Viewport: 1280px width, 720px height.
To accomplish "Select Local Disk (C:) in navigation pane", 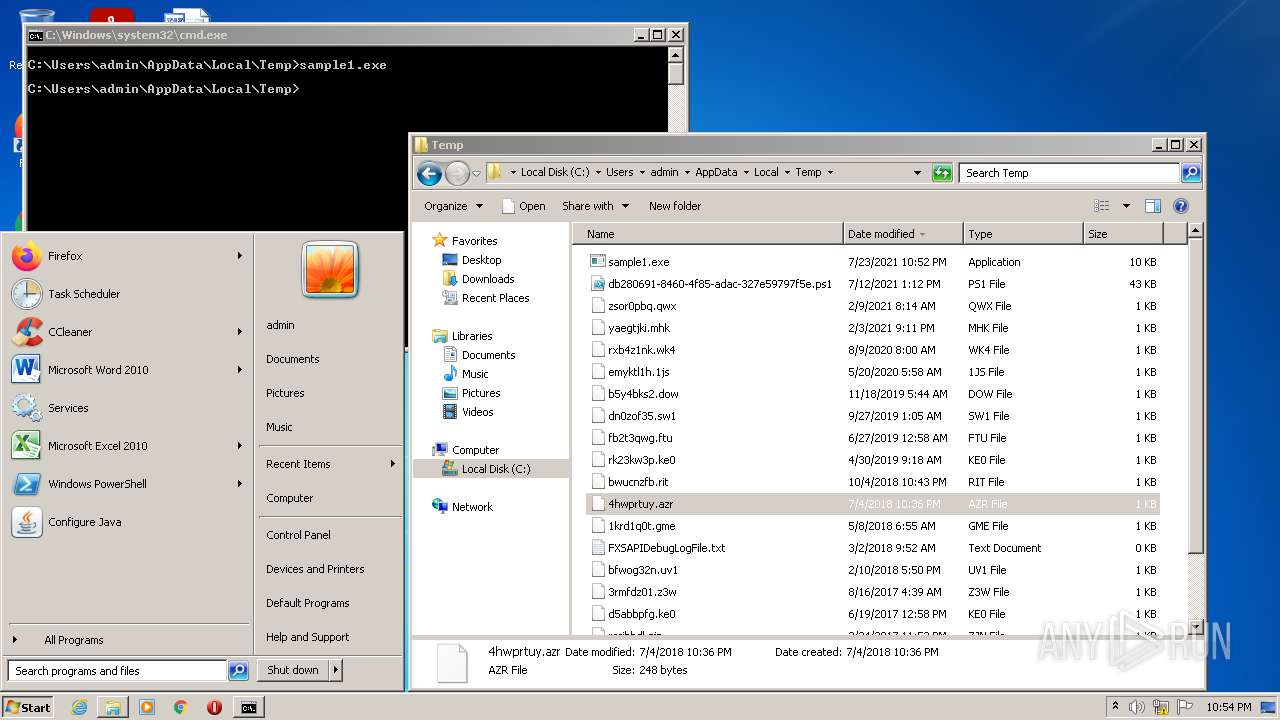I will (495, 469).
